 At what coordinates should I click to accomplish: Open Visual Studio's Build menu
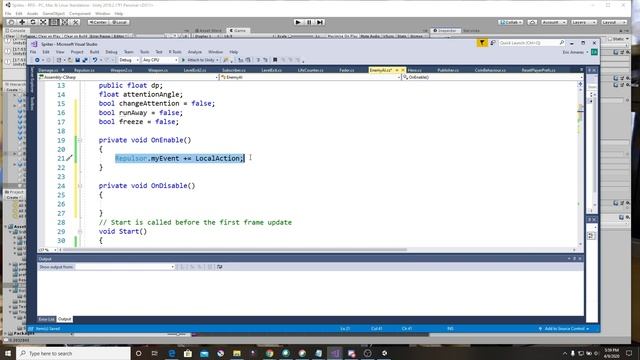click(94, 52)
